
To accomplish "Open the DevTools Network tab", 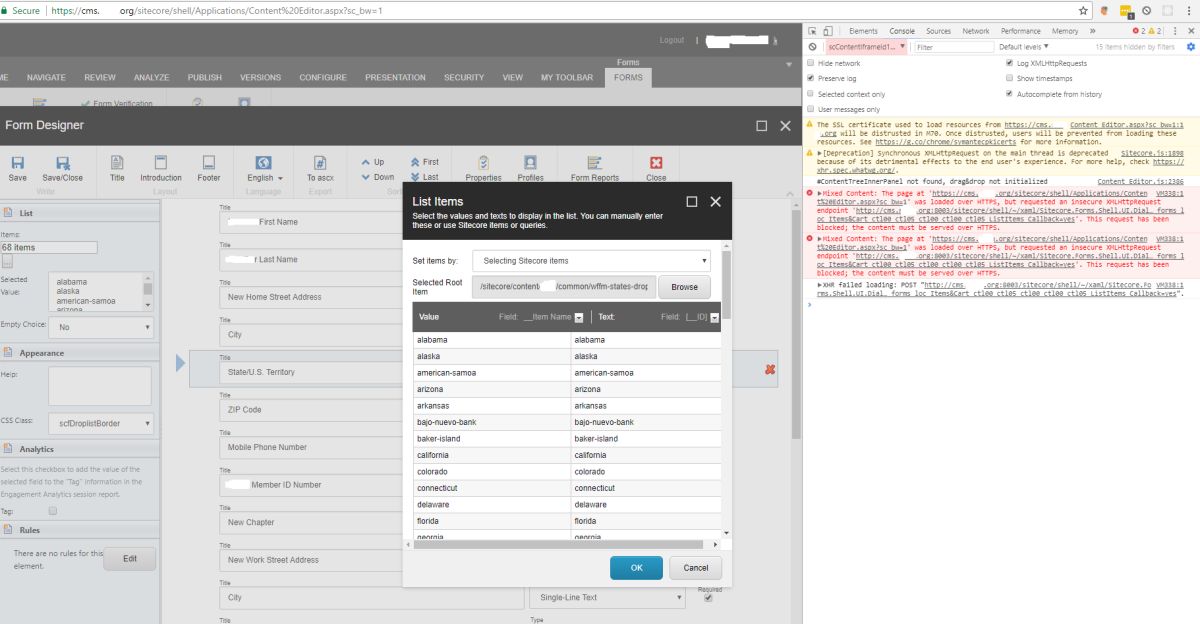I will click(x=976, y=31).
